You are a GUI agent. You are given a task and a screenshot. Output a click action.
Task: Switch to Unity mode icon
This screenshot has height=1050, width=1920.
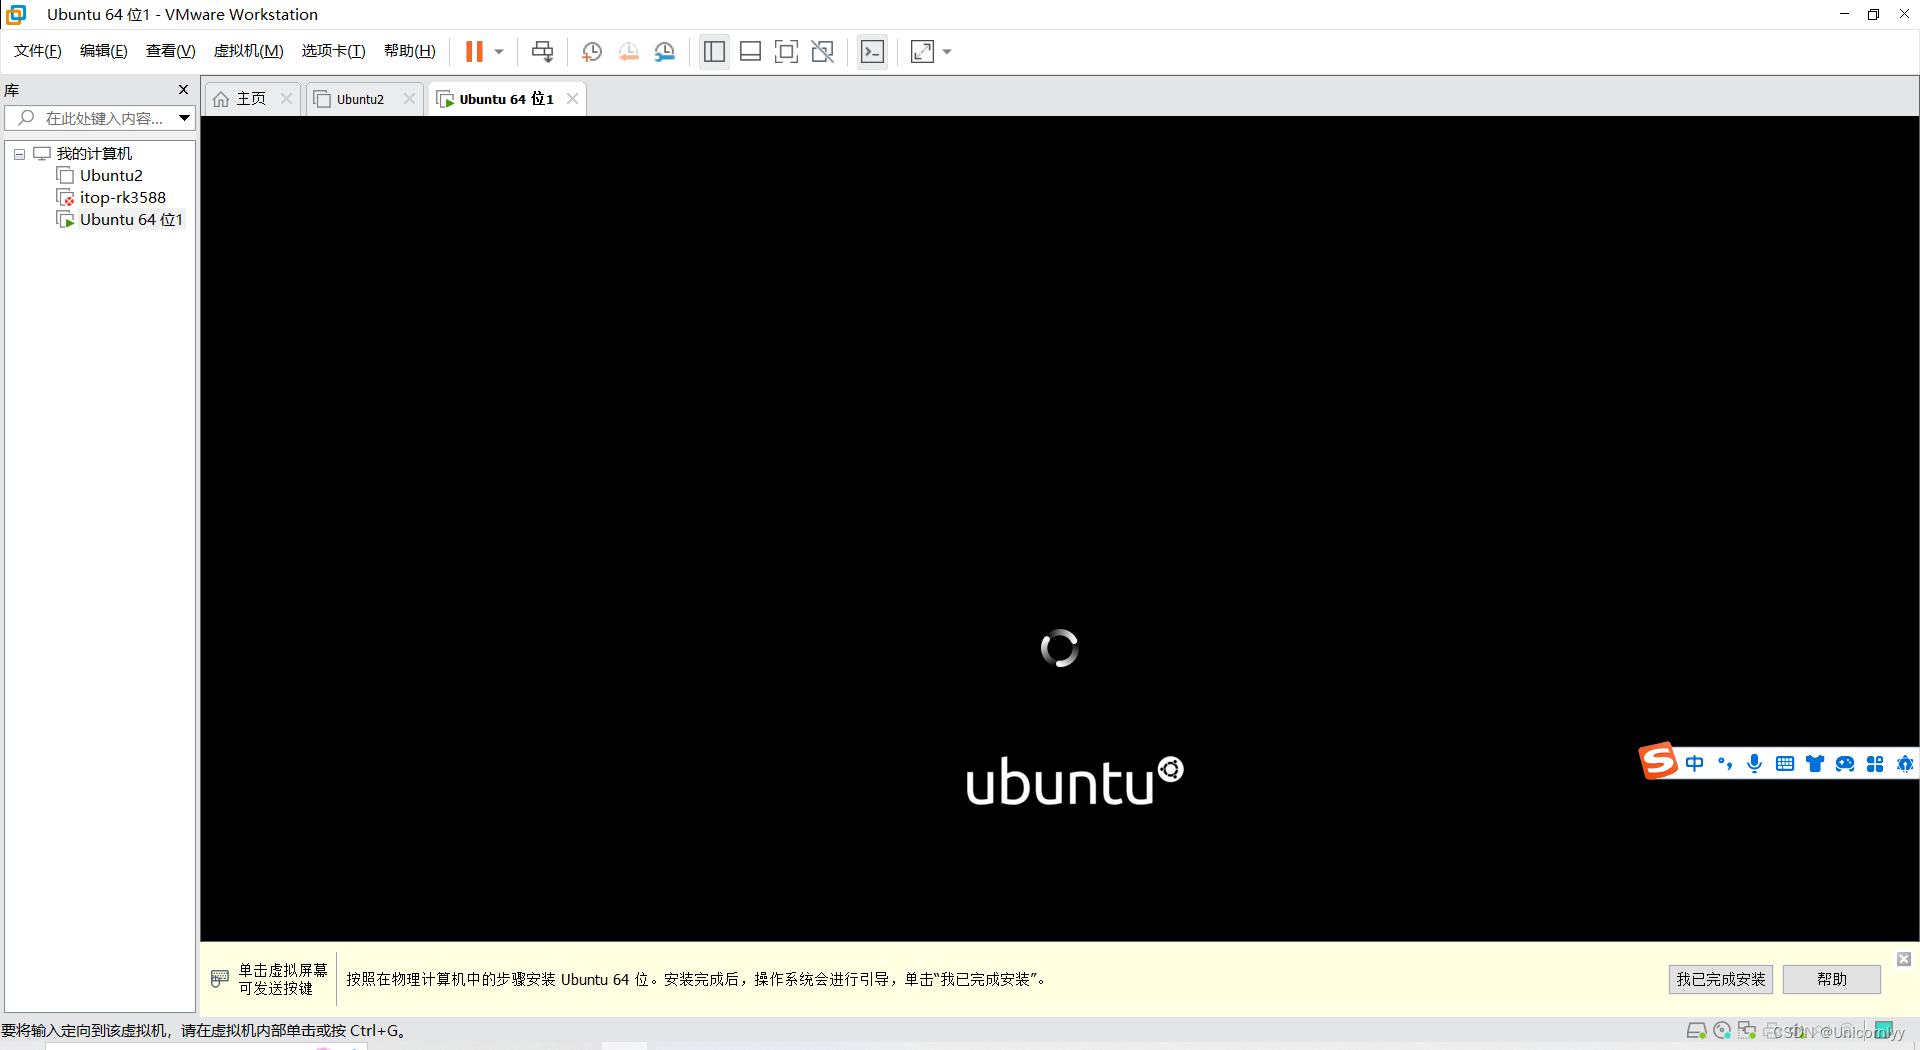click(x=823, y=51)
